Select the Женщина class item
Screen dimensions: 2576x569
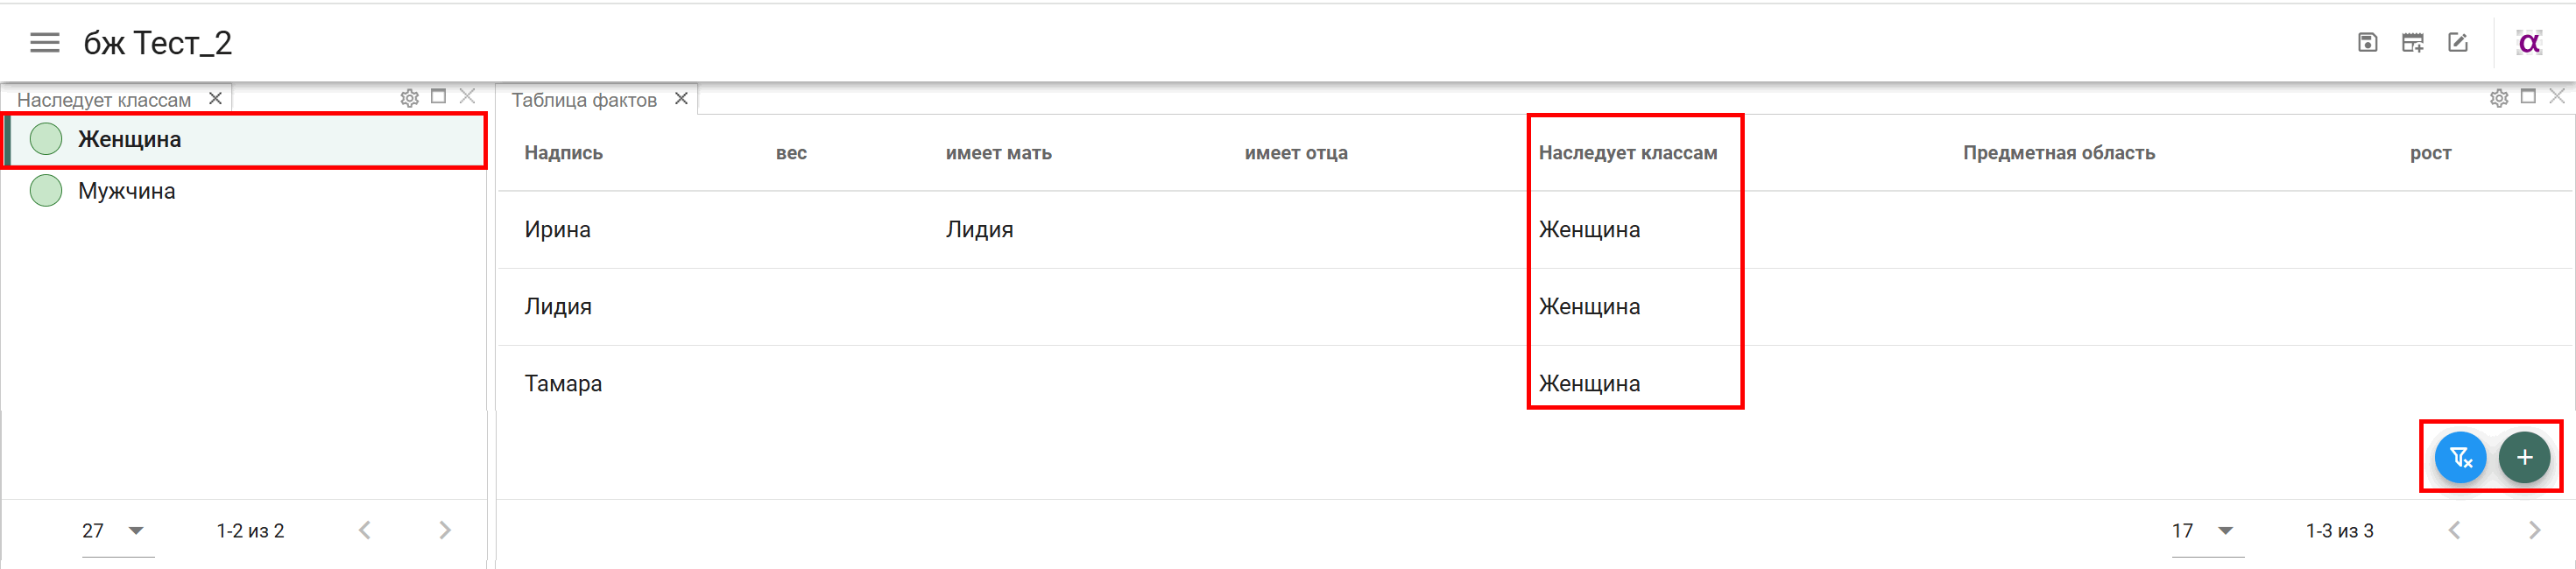(x=245, y=140)
